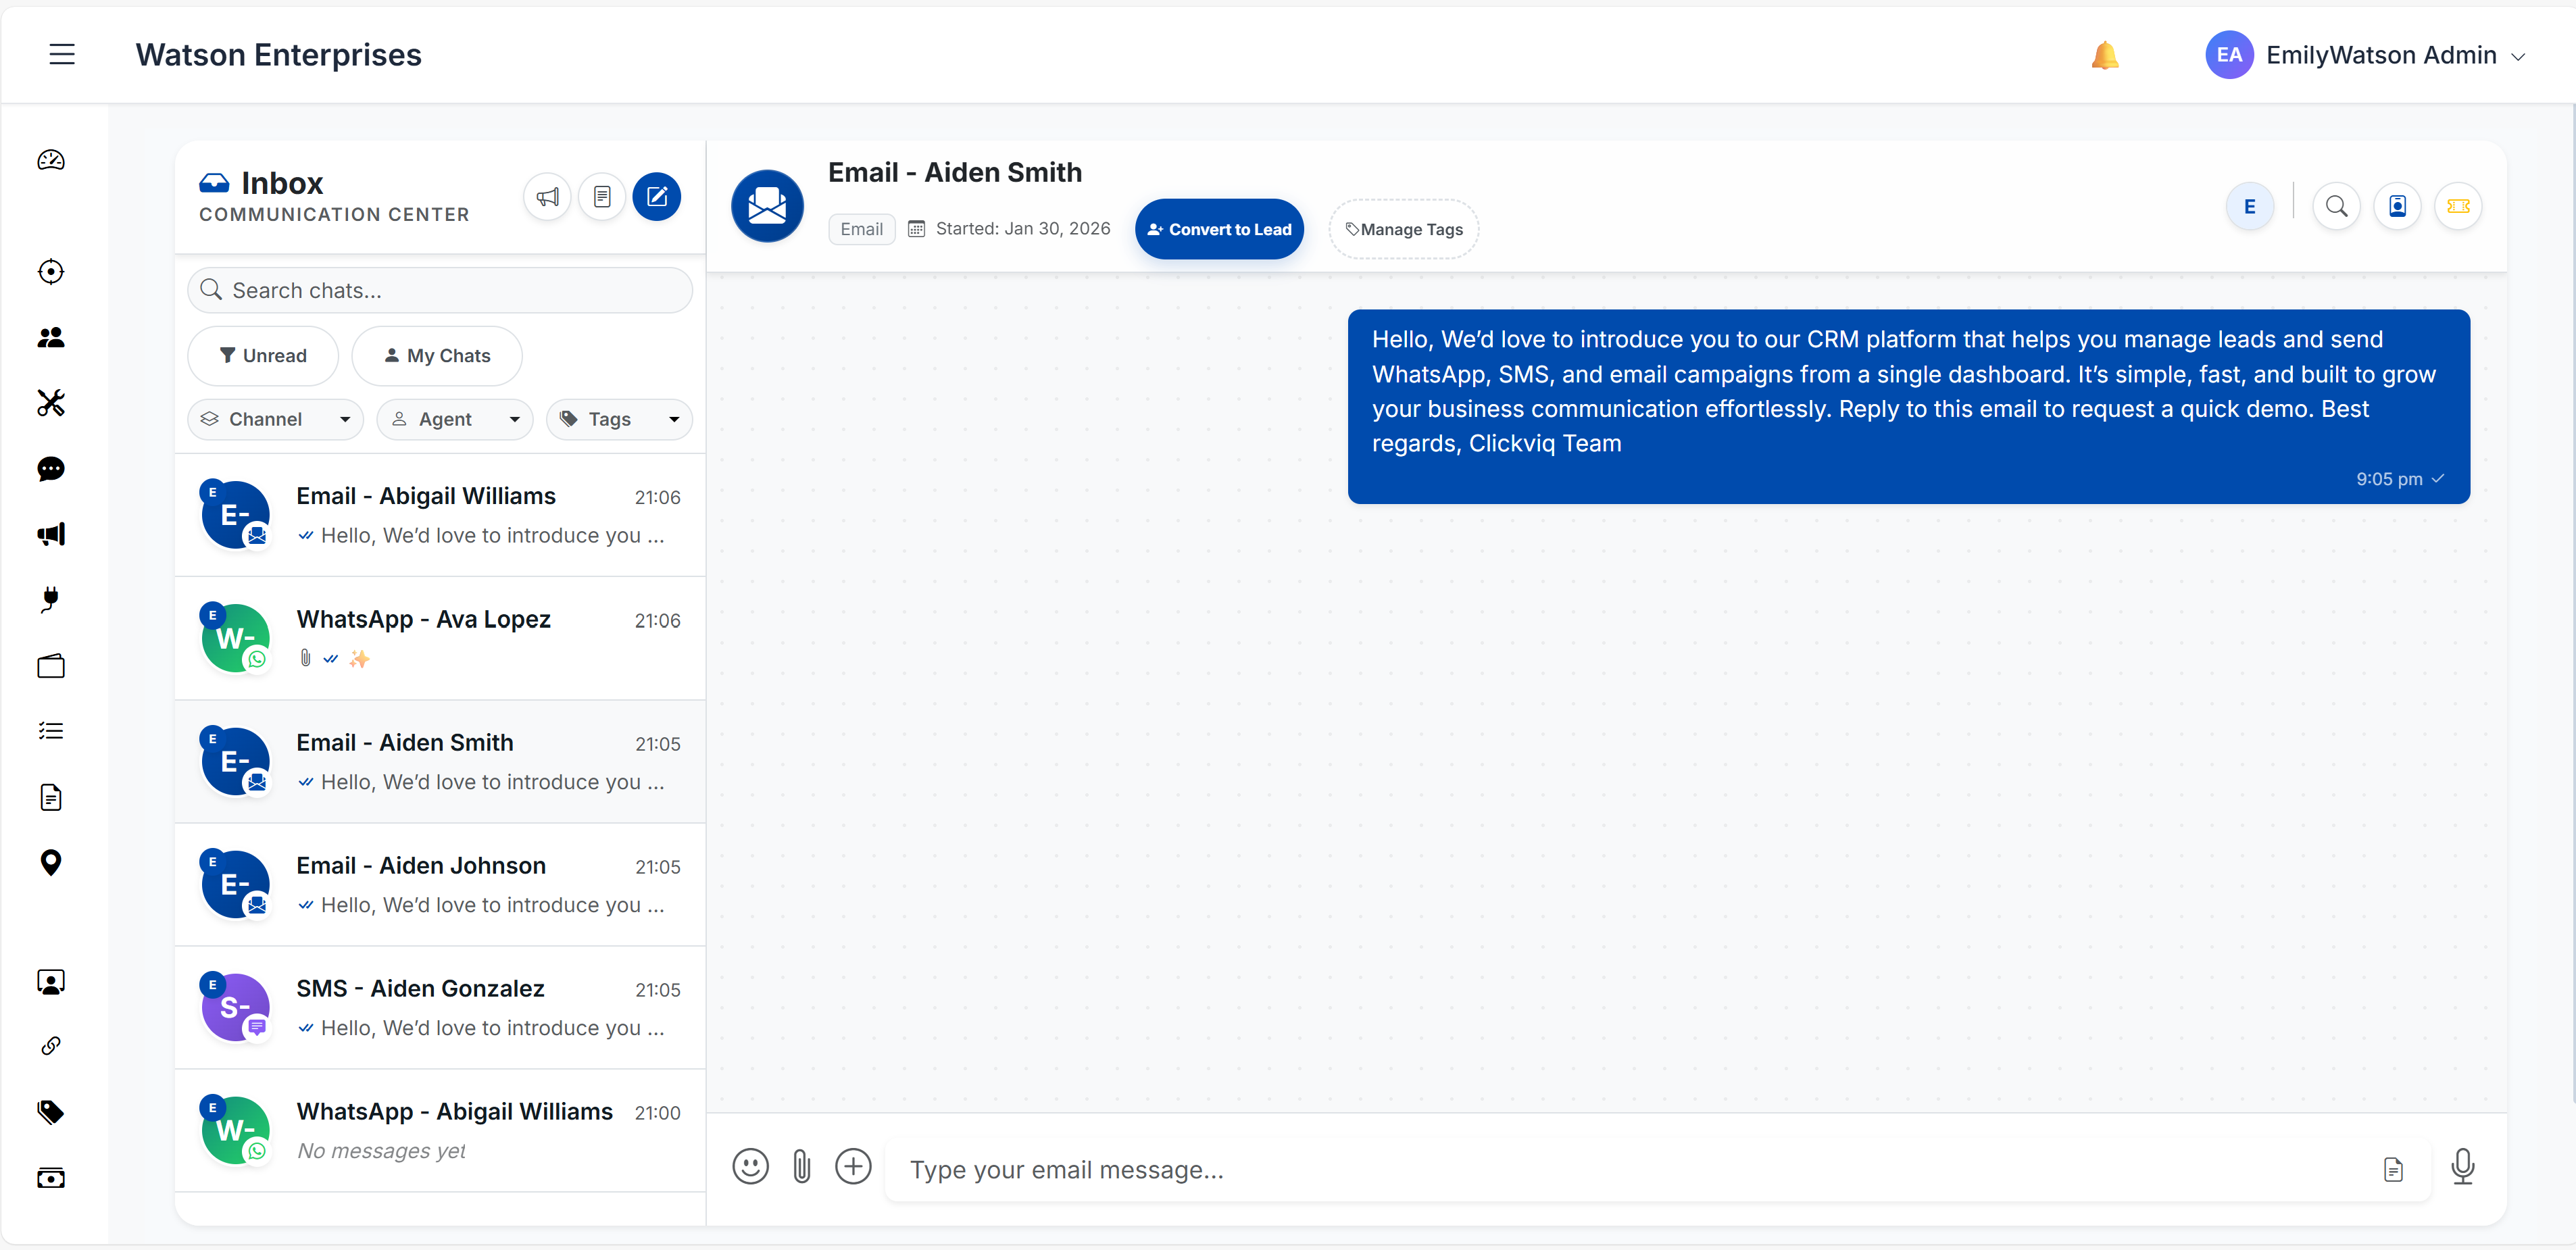Expand the Channel filter dropdown
Screen dimensions: 2576x1250
click(x=275, y=419)
